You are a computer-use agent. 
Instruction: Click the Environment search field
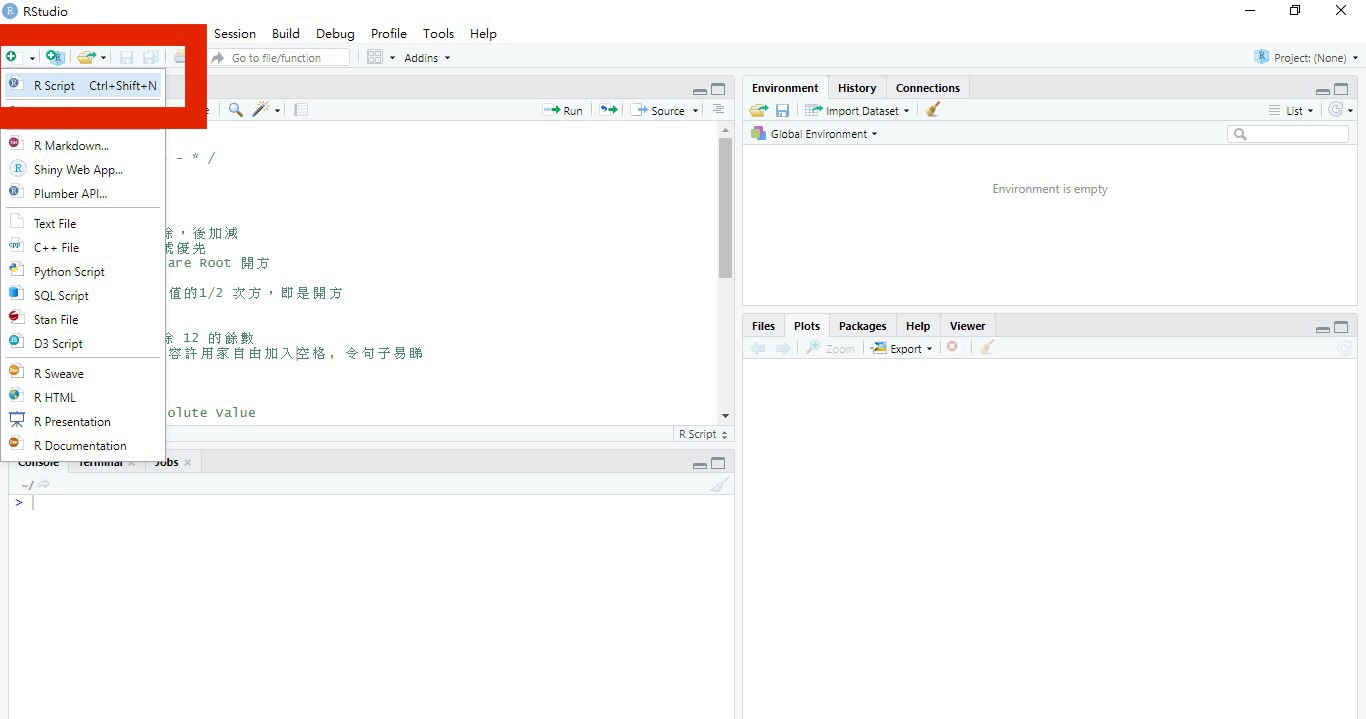pos(1288,134)
